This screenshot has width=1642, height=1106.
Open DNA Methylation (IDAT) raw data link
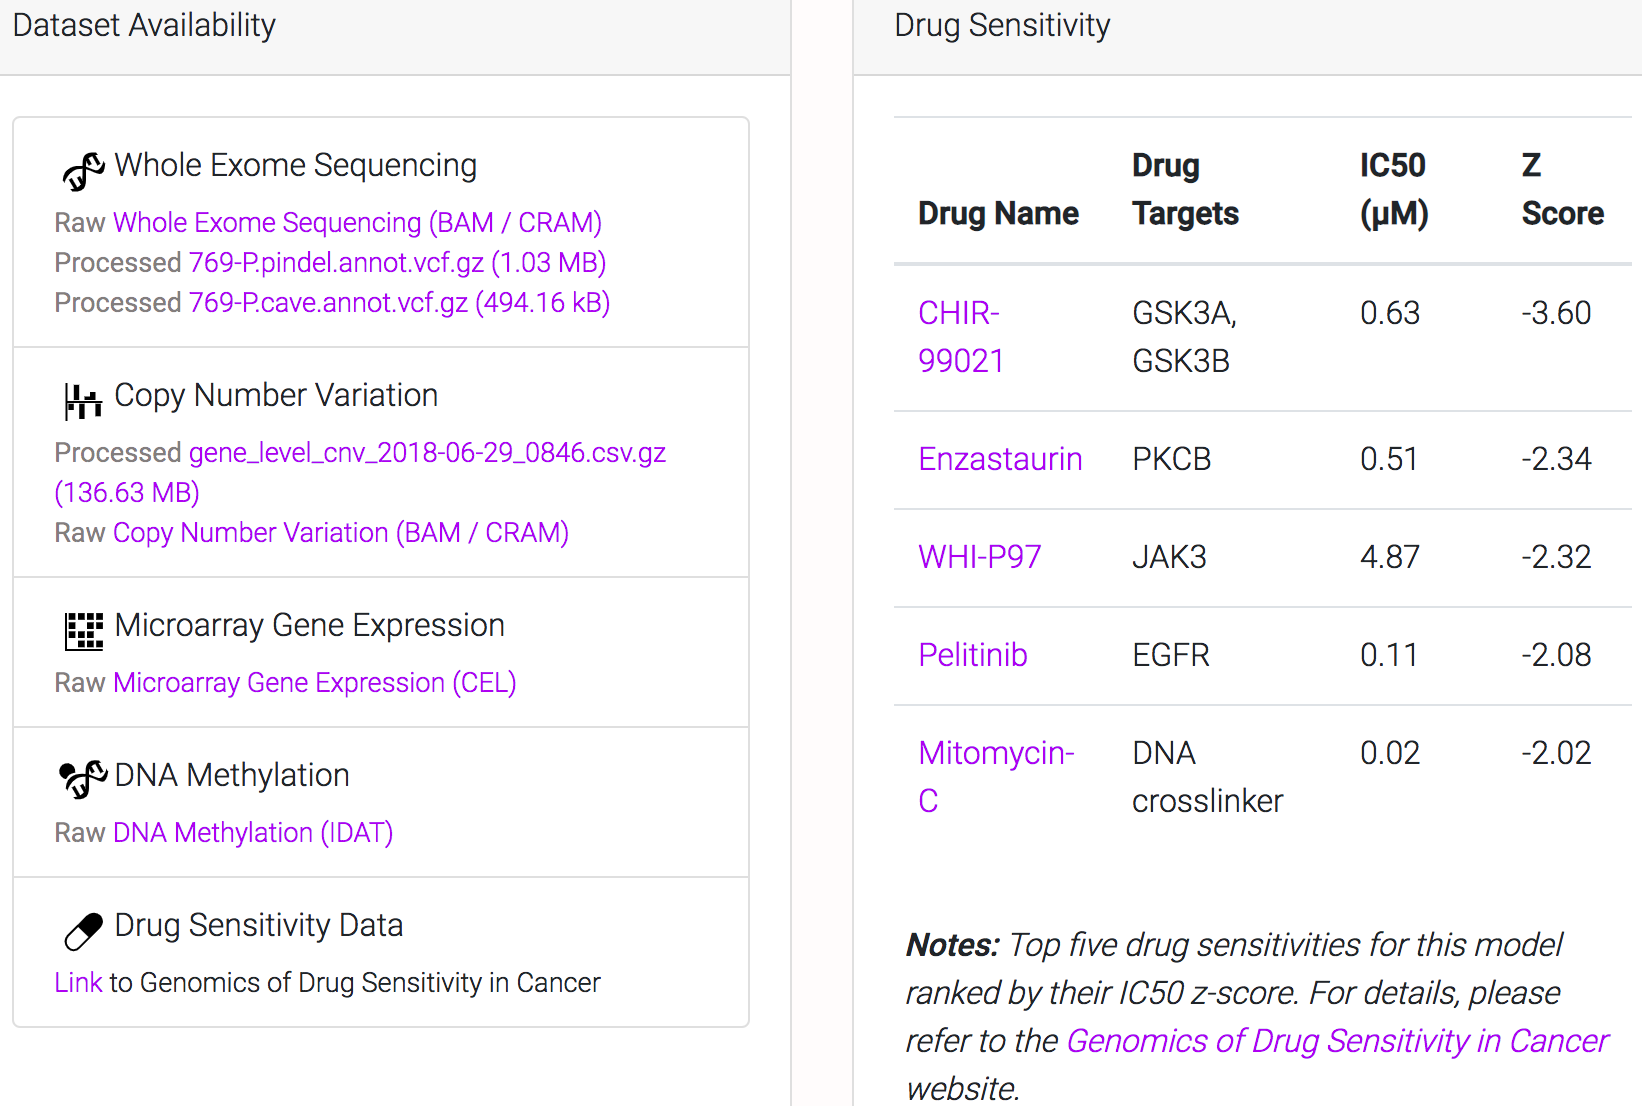click(252, 833)
